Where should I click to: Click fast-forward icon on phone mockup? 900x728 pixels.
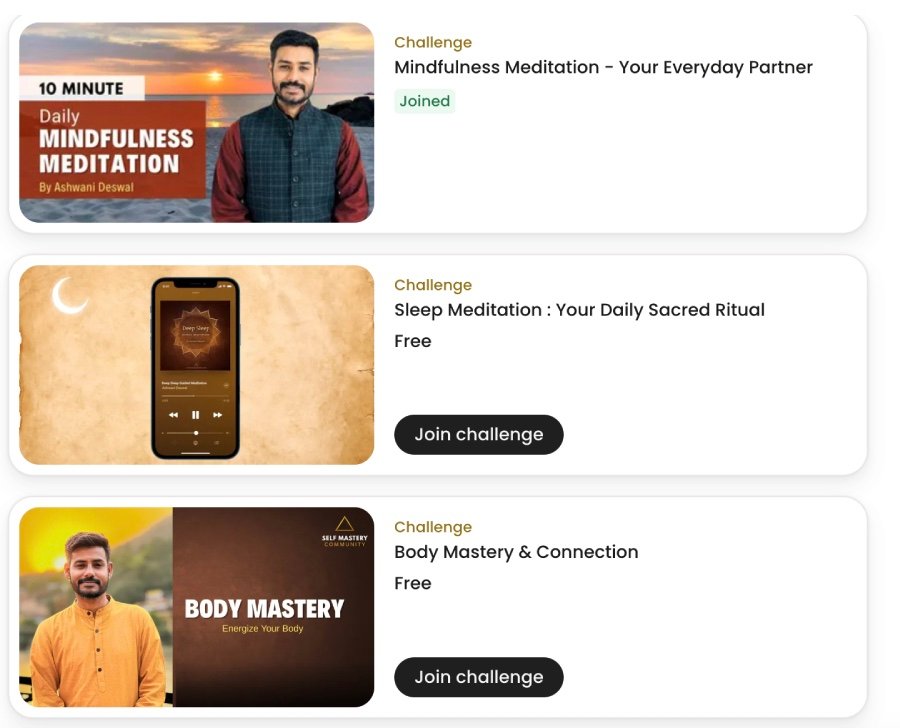pyautogui.click(x=217, y=415)
